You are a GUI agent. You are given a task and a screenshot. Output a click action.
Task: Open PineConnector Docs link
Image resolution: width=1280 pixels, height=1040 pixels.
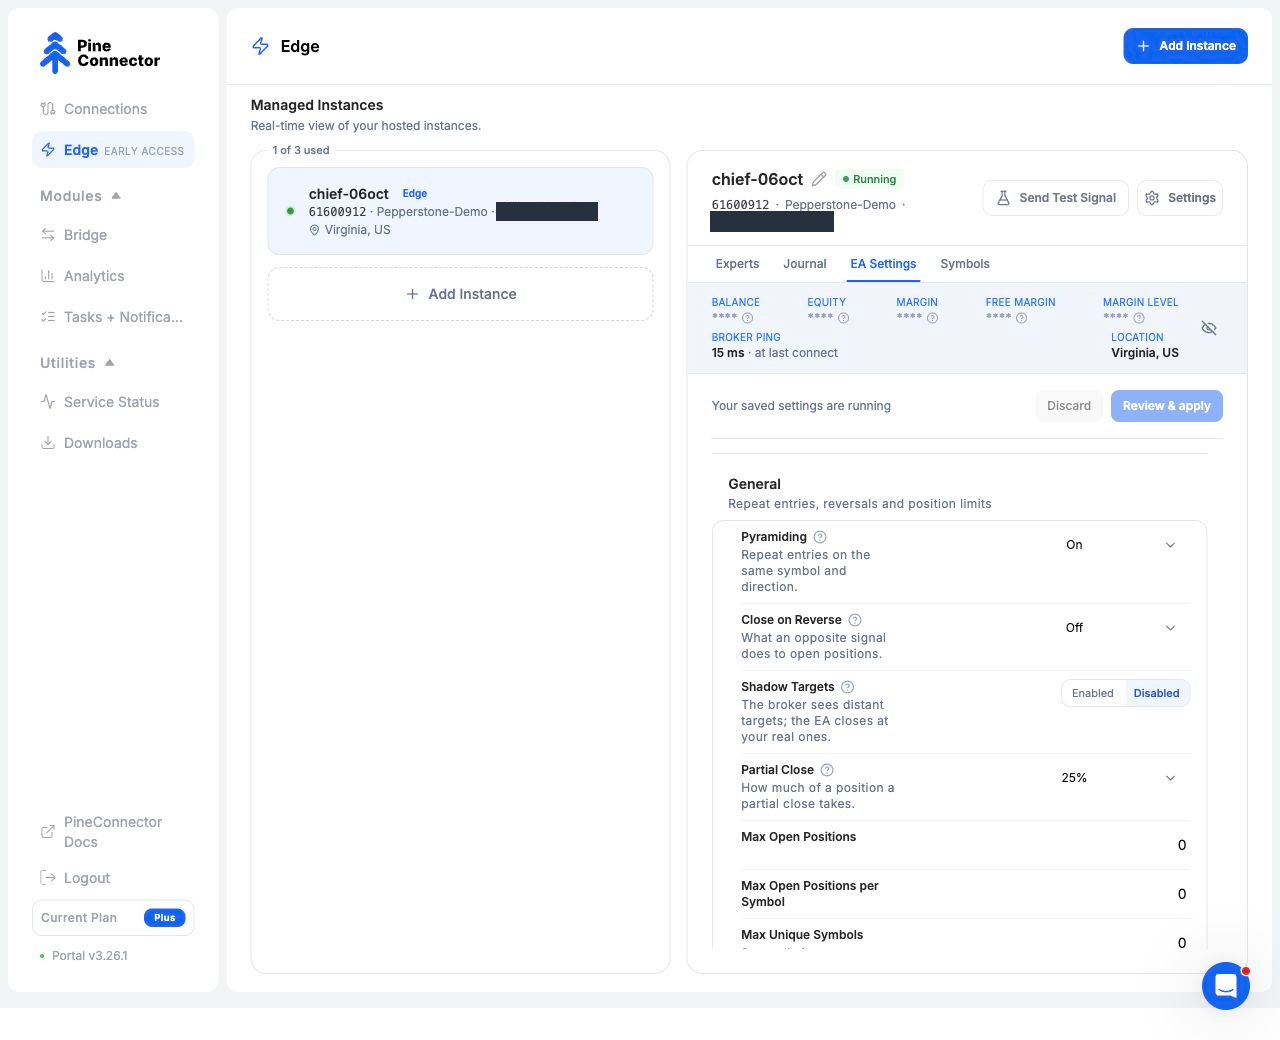tap(113, 832)
